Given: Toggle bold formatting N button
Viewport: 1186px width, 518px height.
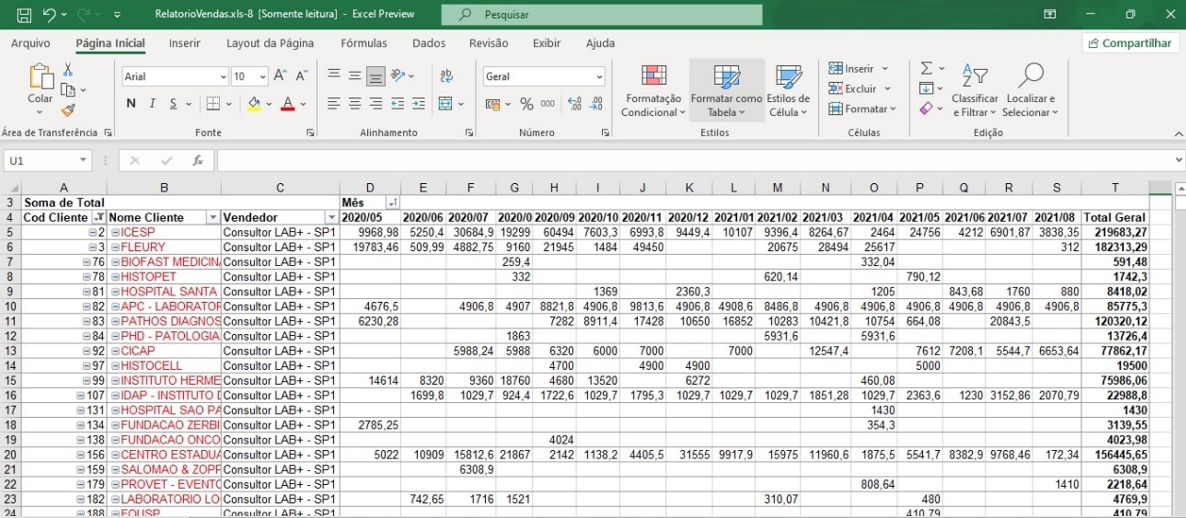Looking at the screenshot, I should 131,104.
